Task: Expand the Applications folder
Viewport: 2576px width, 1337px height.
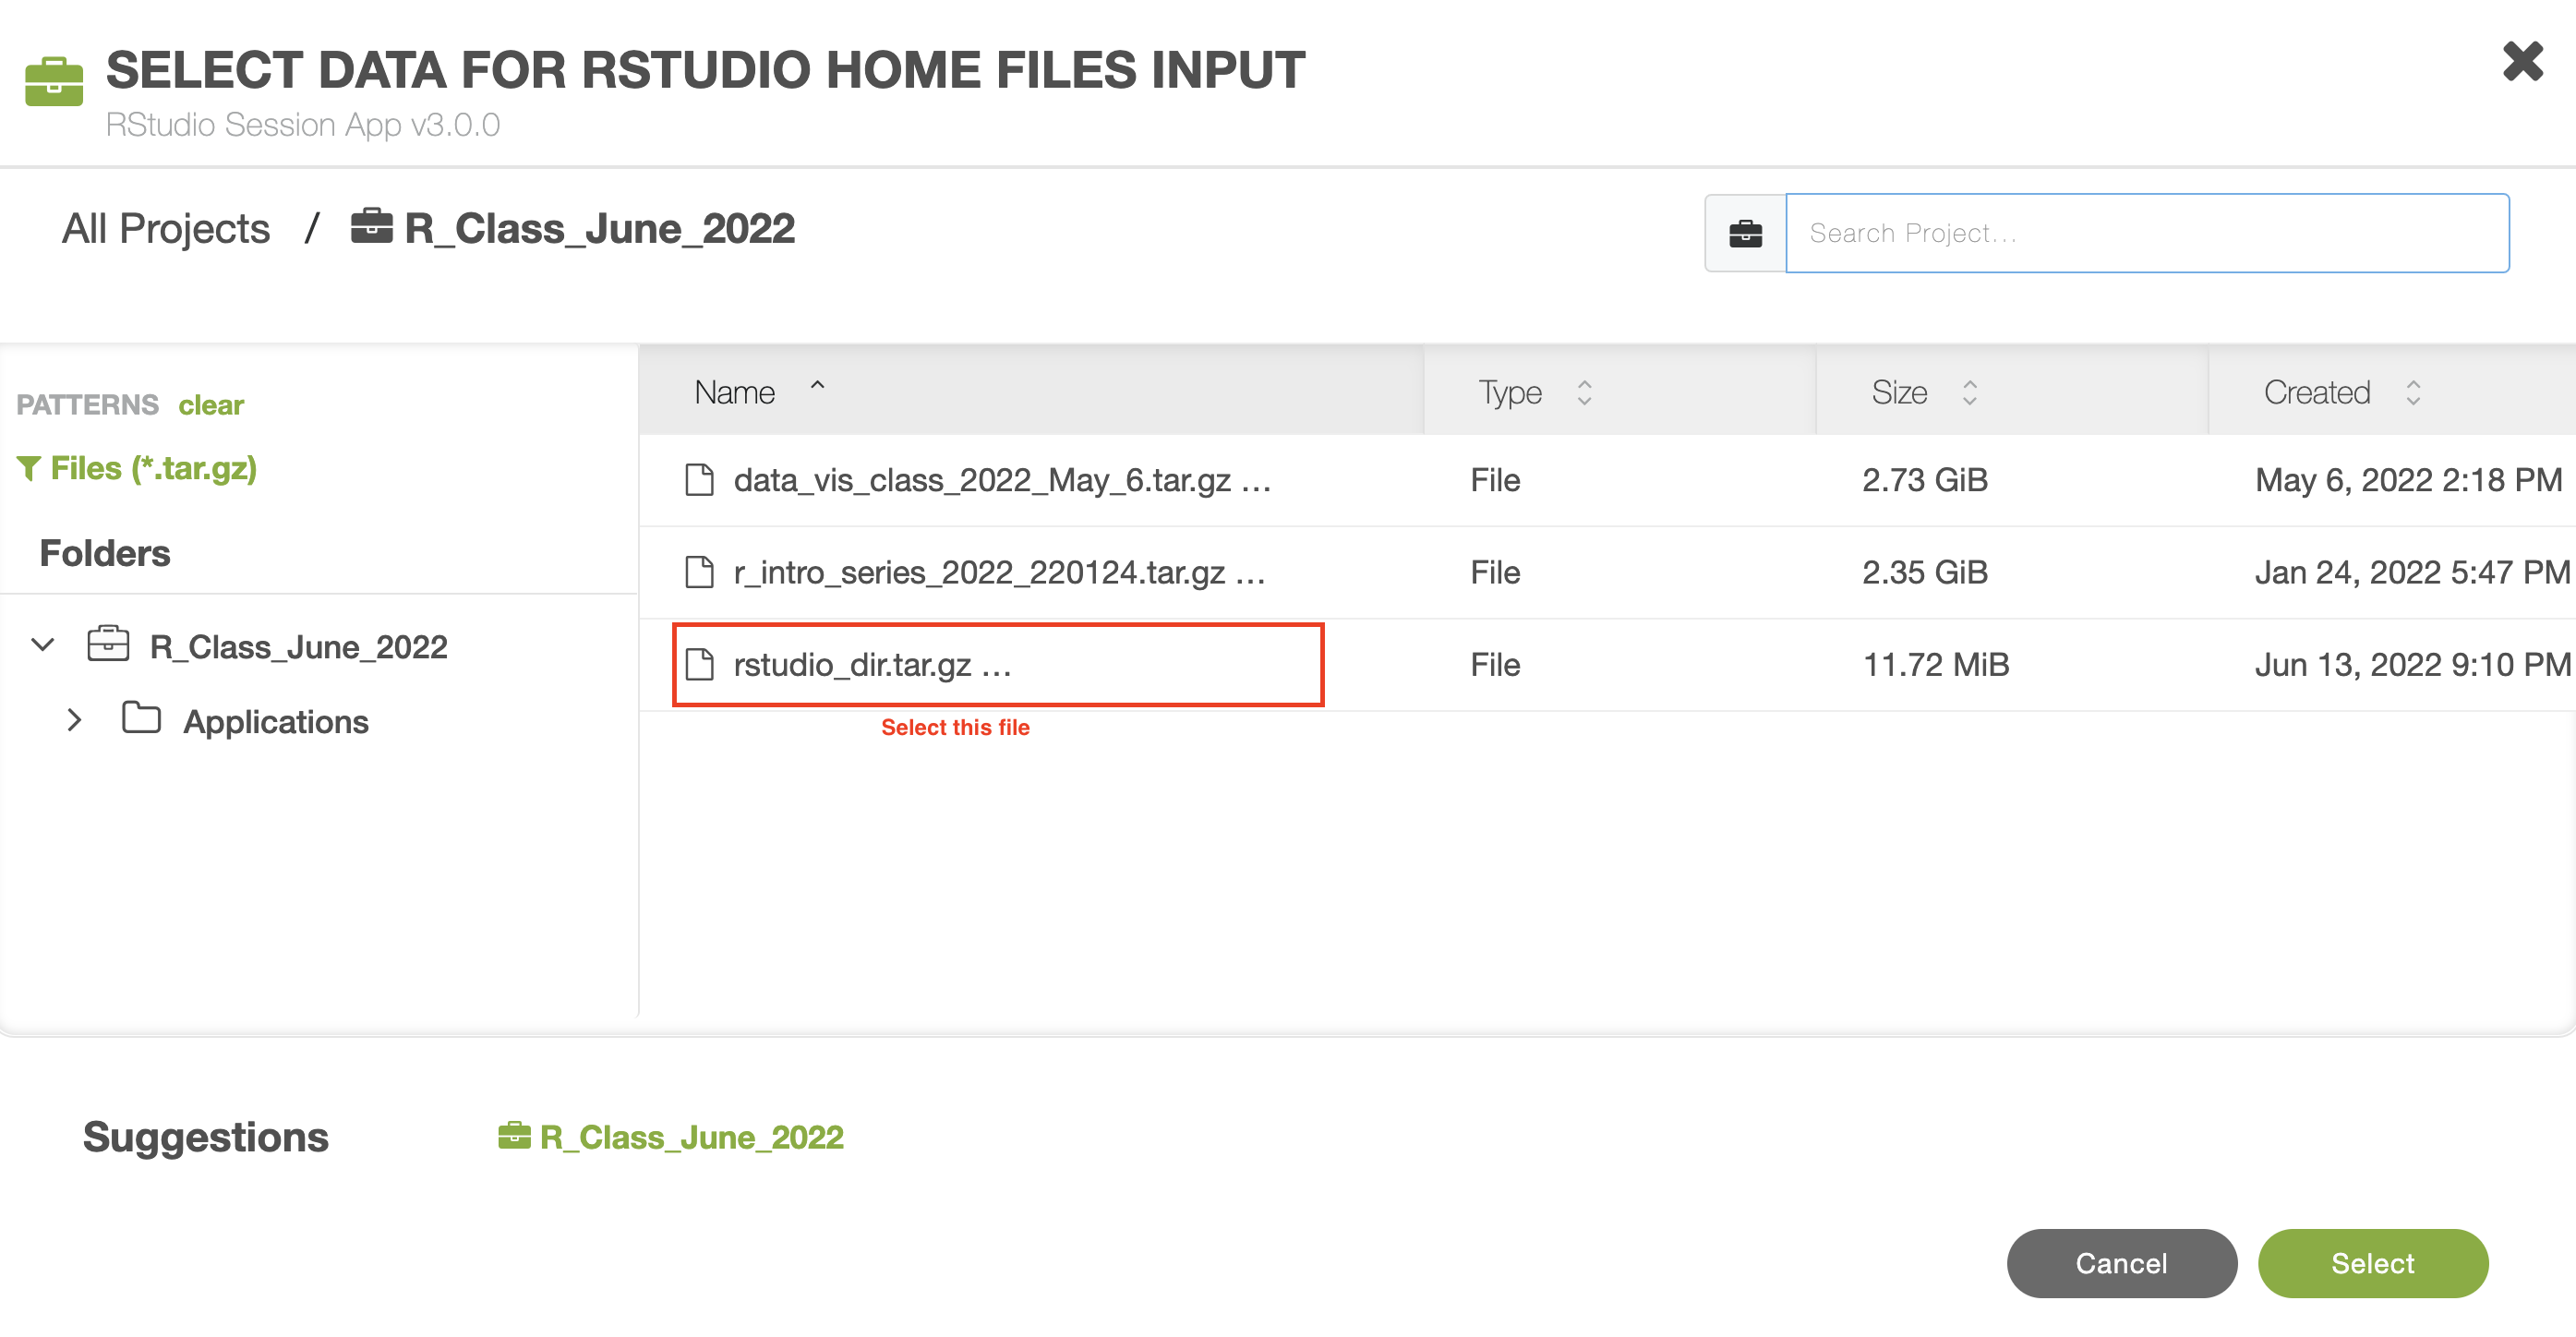Action: pos(74,720)
